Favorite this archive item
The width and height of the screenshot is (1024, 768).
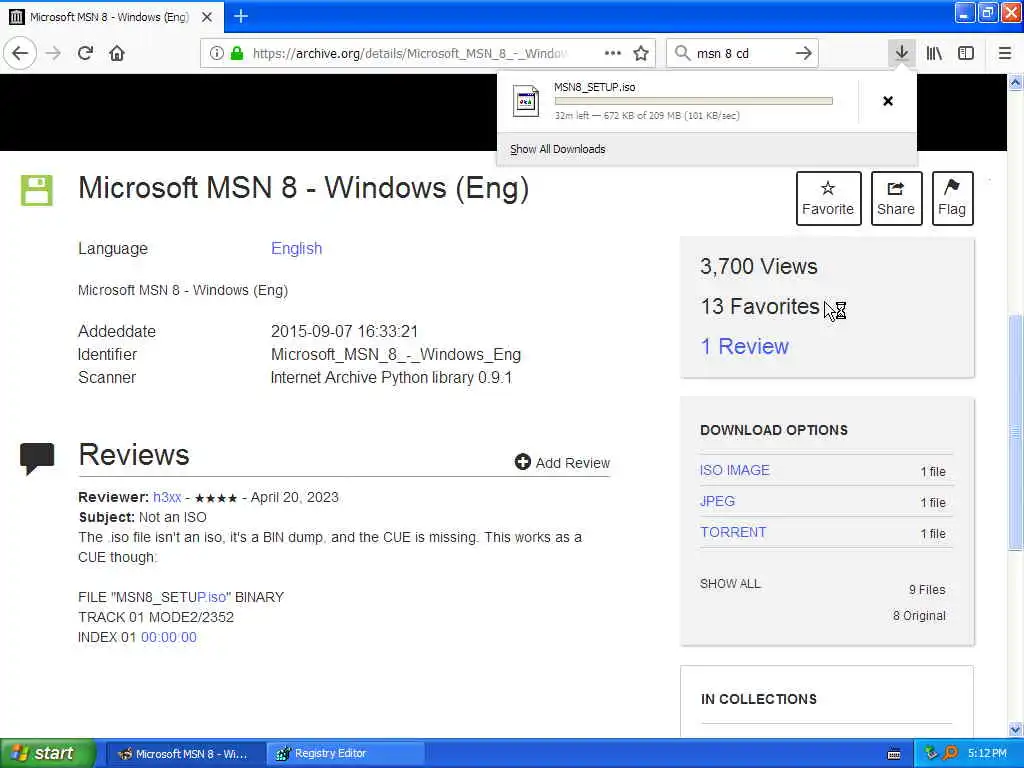click(x=828, y=199)
